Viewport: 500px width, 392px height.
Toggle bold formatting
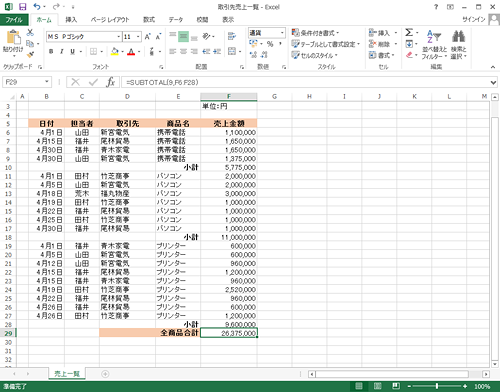pyautogui.click(x=51, y=51)
